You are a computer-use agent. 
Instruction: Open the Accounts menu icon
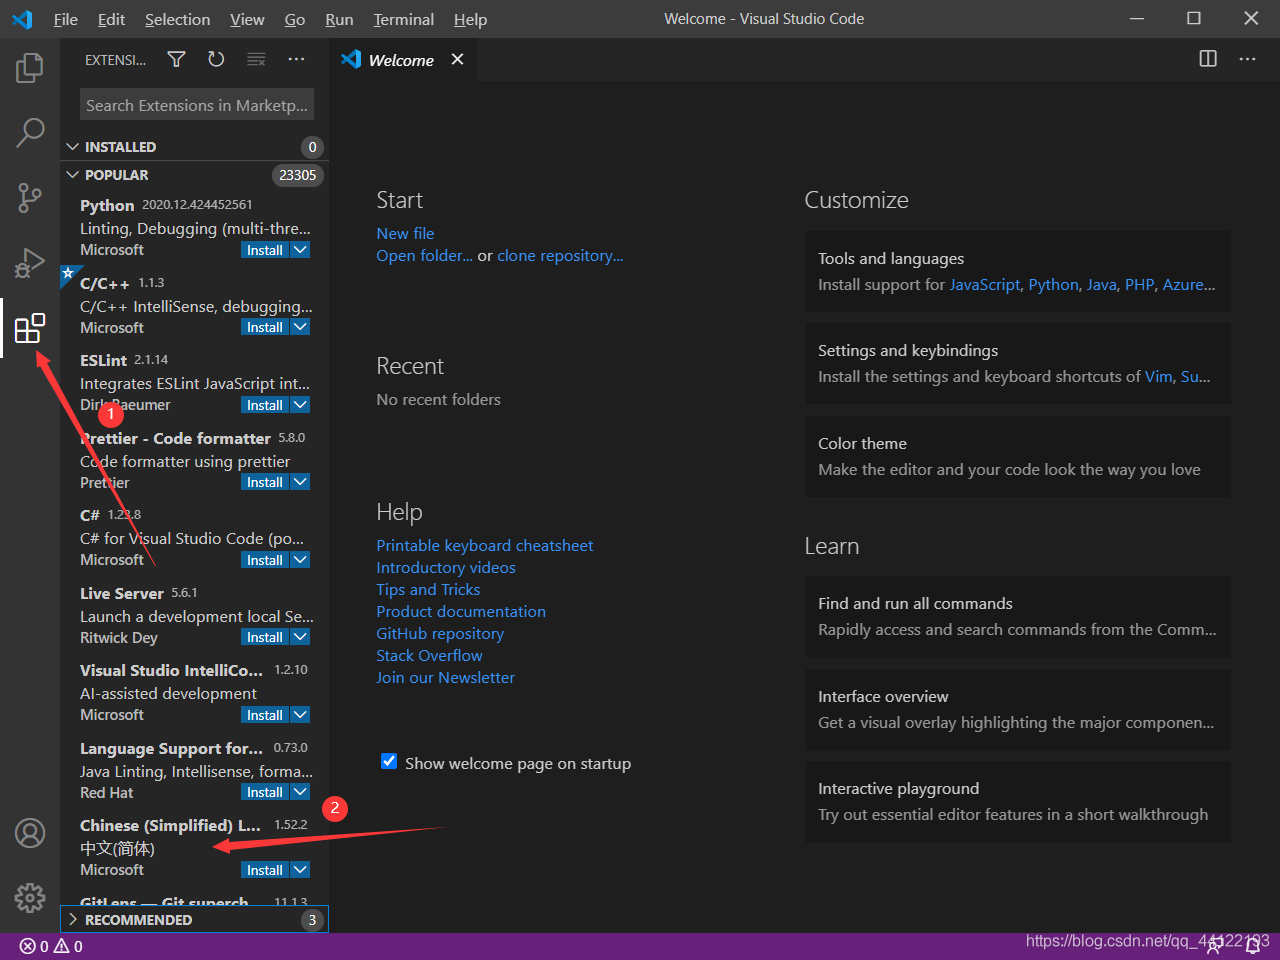coord(30,833)
